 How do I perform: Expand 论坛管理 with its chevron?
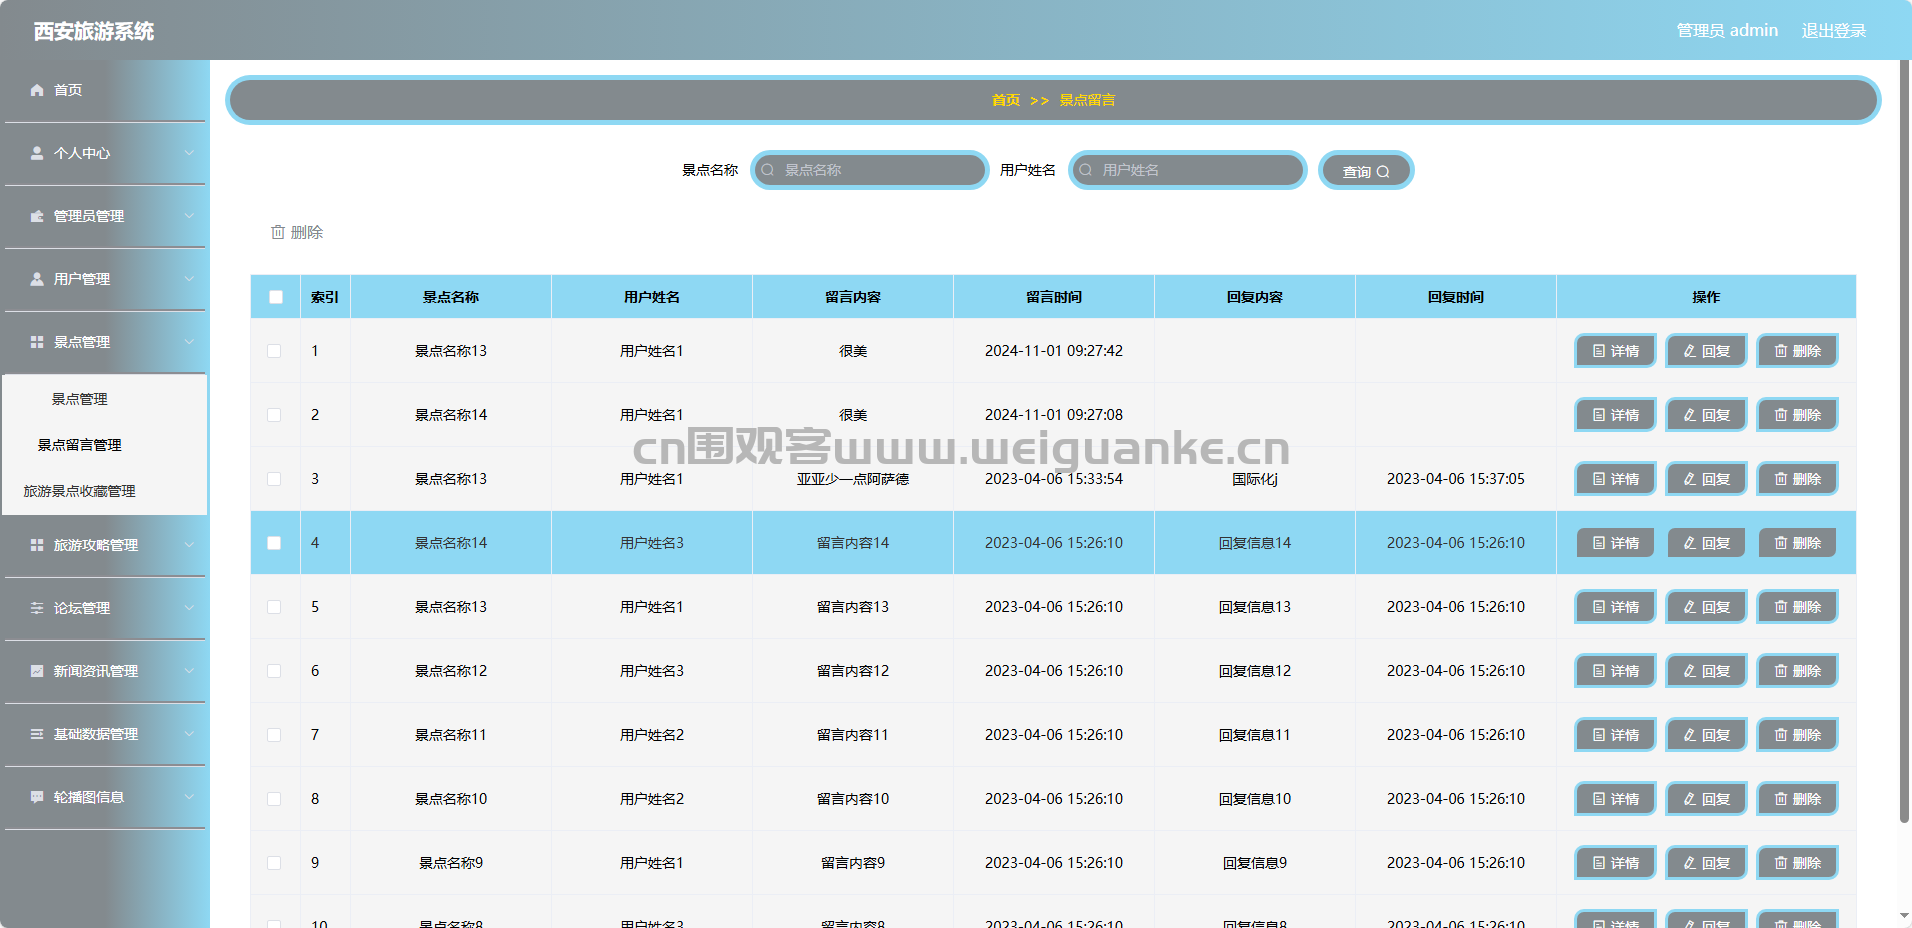coord(189,608)
